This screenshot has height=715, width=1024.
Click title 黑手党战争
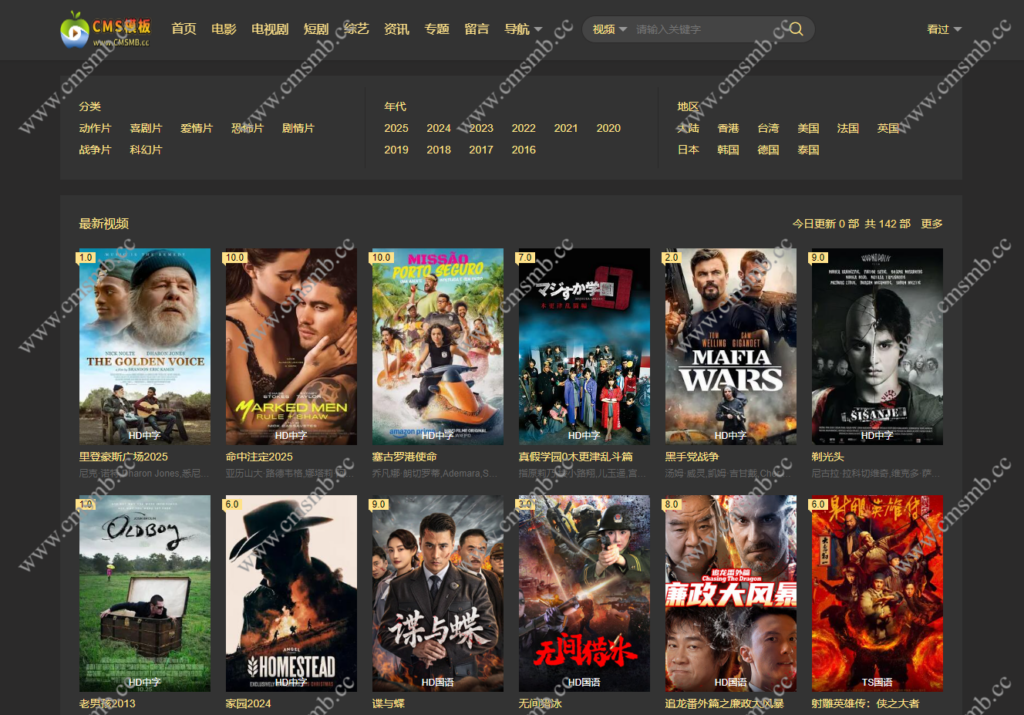point(692,457)
